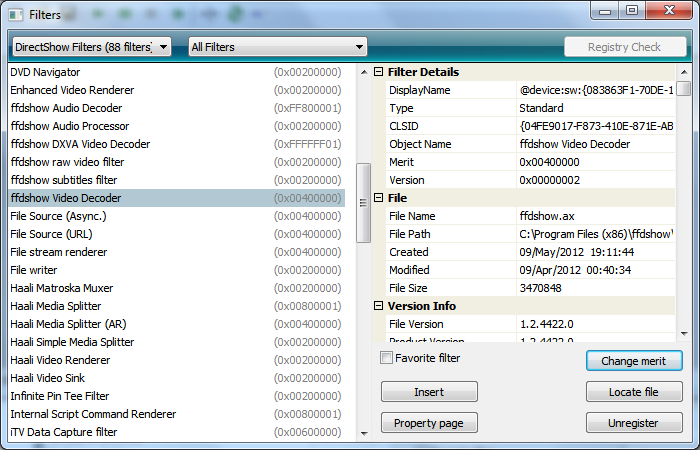Screen dimensions: 700x450
Task: Click the Registry Check button
Action: point(625,46)
